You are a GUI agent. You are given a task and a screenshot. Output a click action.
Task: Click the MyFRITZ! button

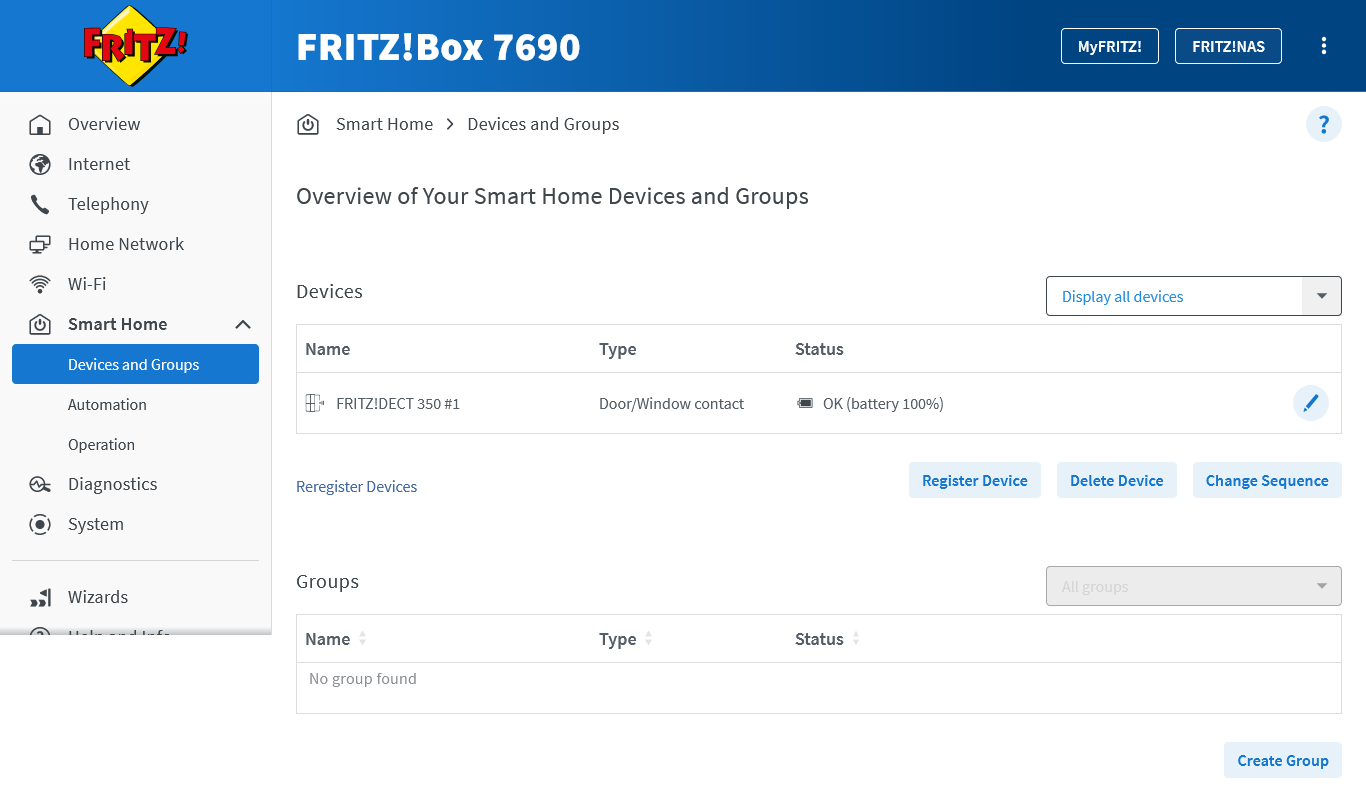1109,46
